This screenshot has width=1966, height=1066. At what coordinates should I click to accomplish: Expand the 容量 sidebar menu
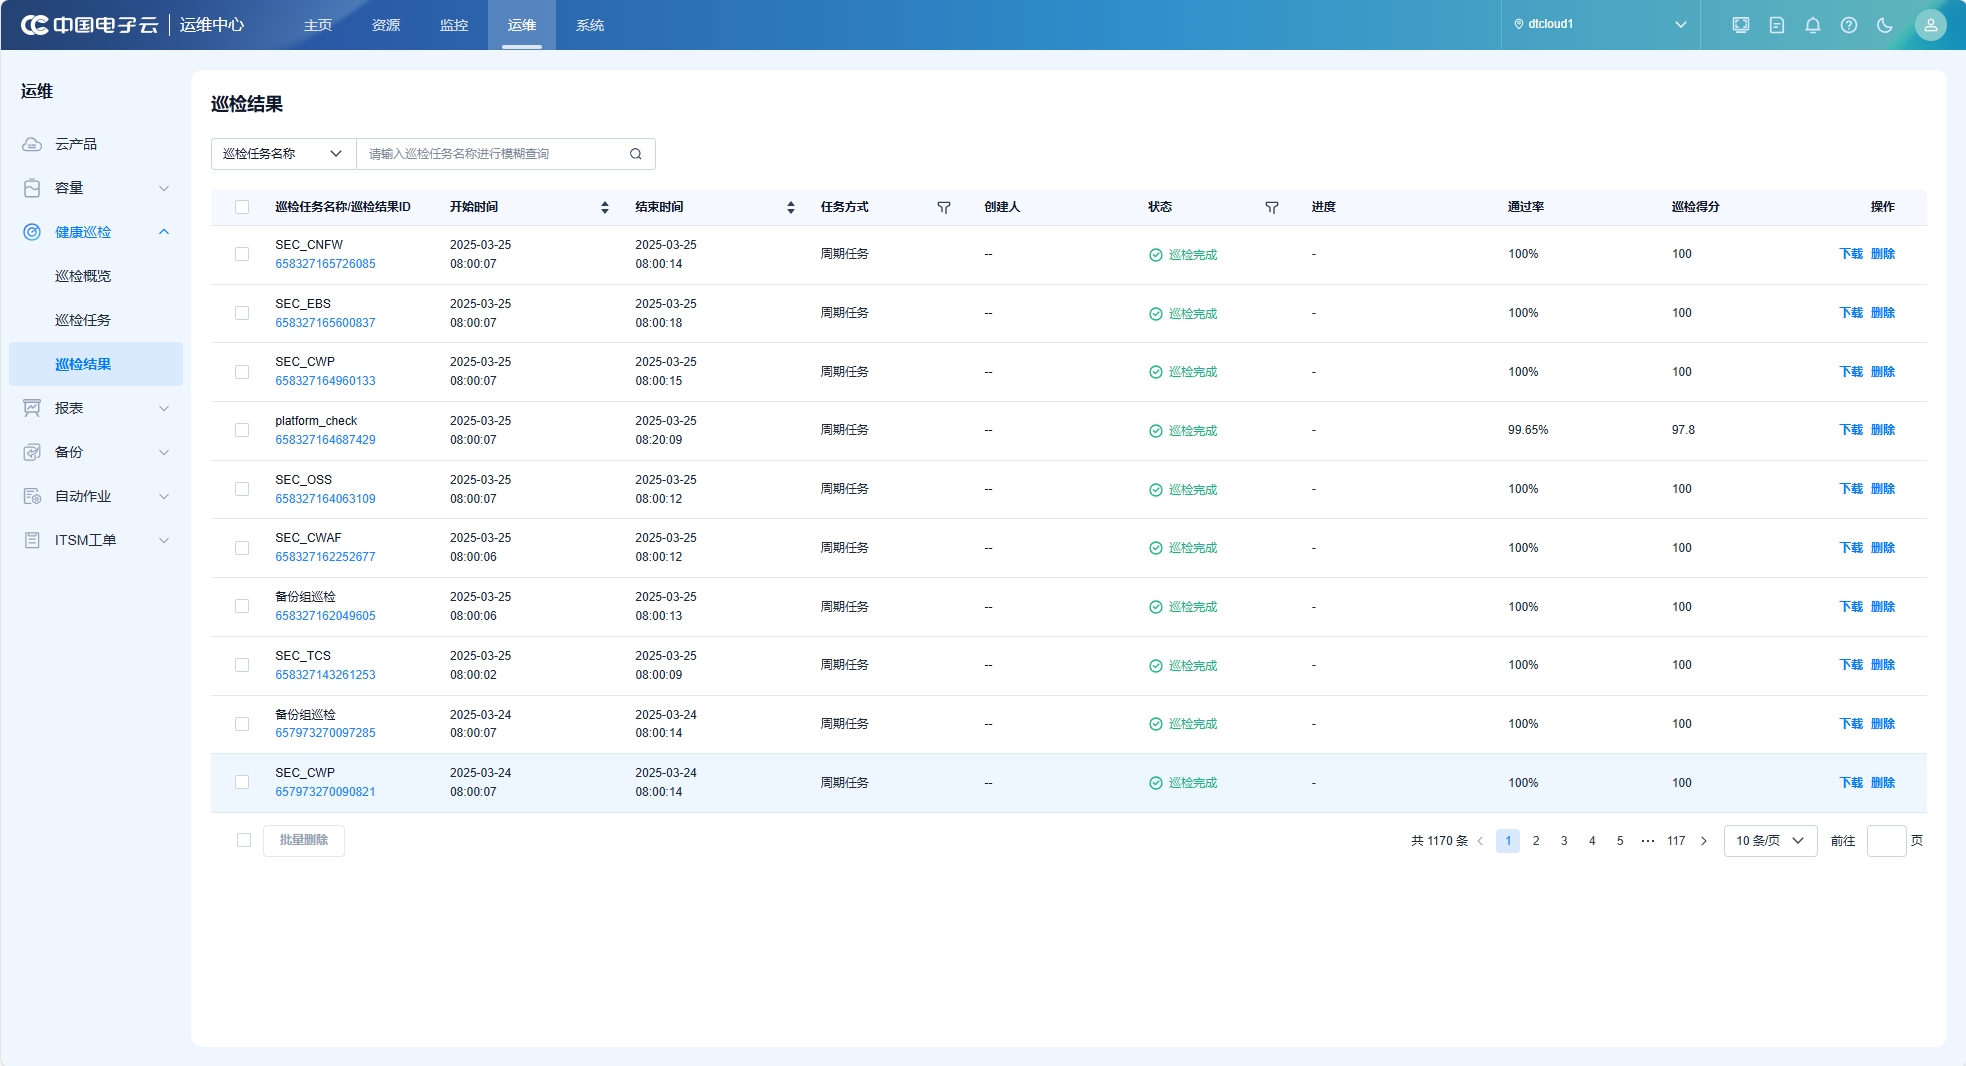coord(164,188)
